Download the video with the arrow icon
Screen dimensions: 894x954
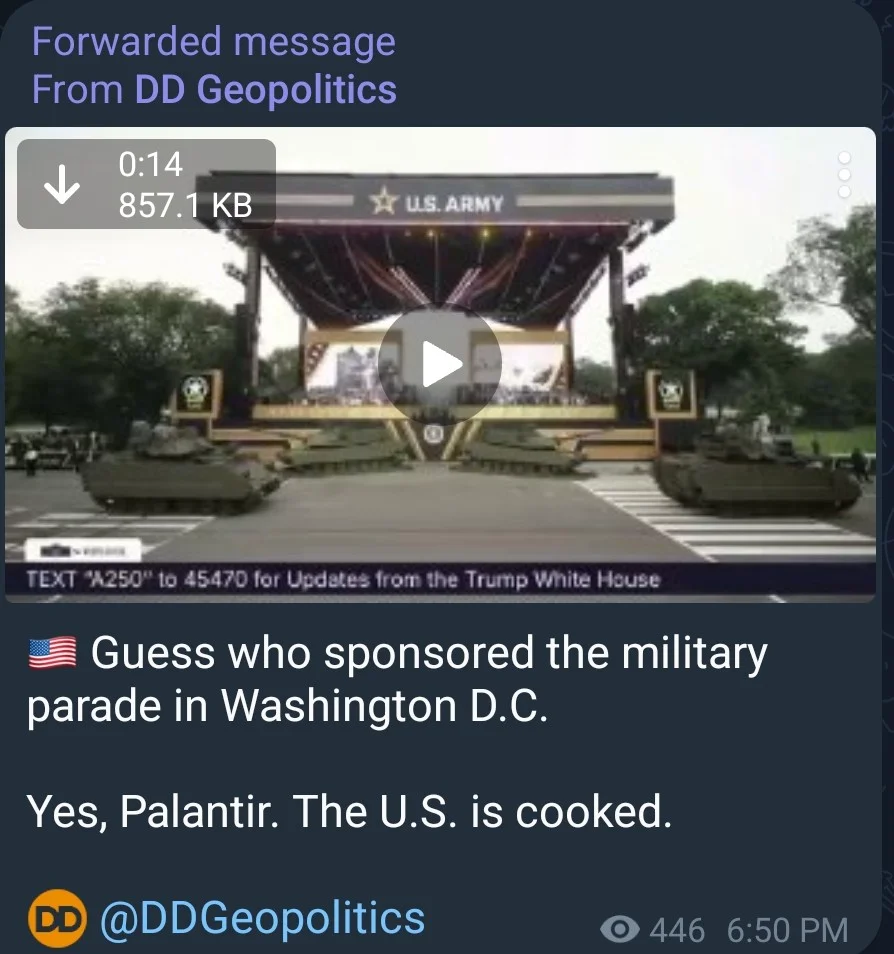coord(62,184)
